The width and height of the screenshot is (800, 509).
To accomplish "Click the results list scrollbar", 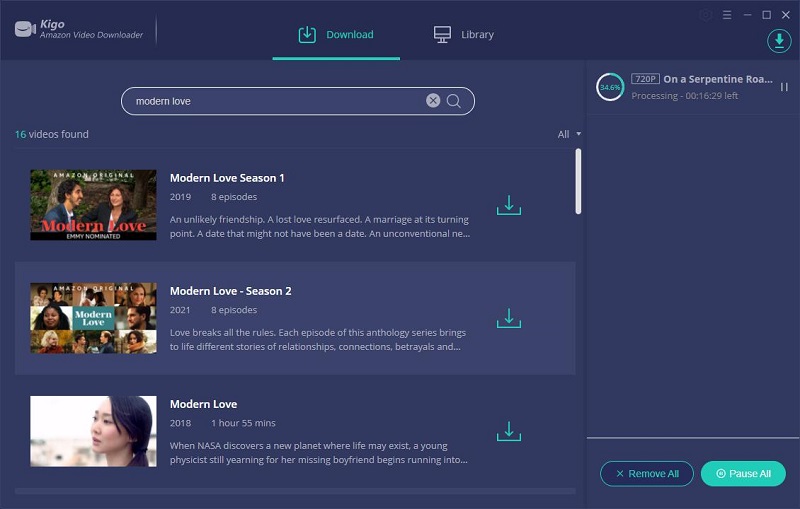I will [578, 181].
